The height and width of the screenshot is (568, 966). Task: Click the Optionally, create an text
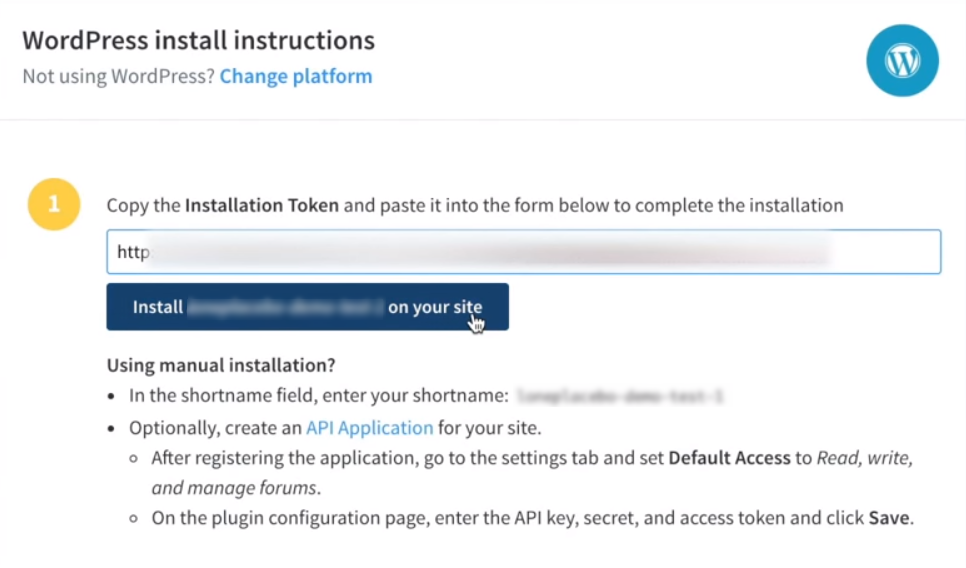(215, 428)
